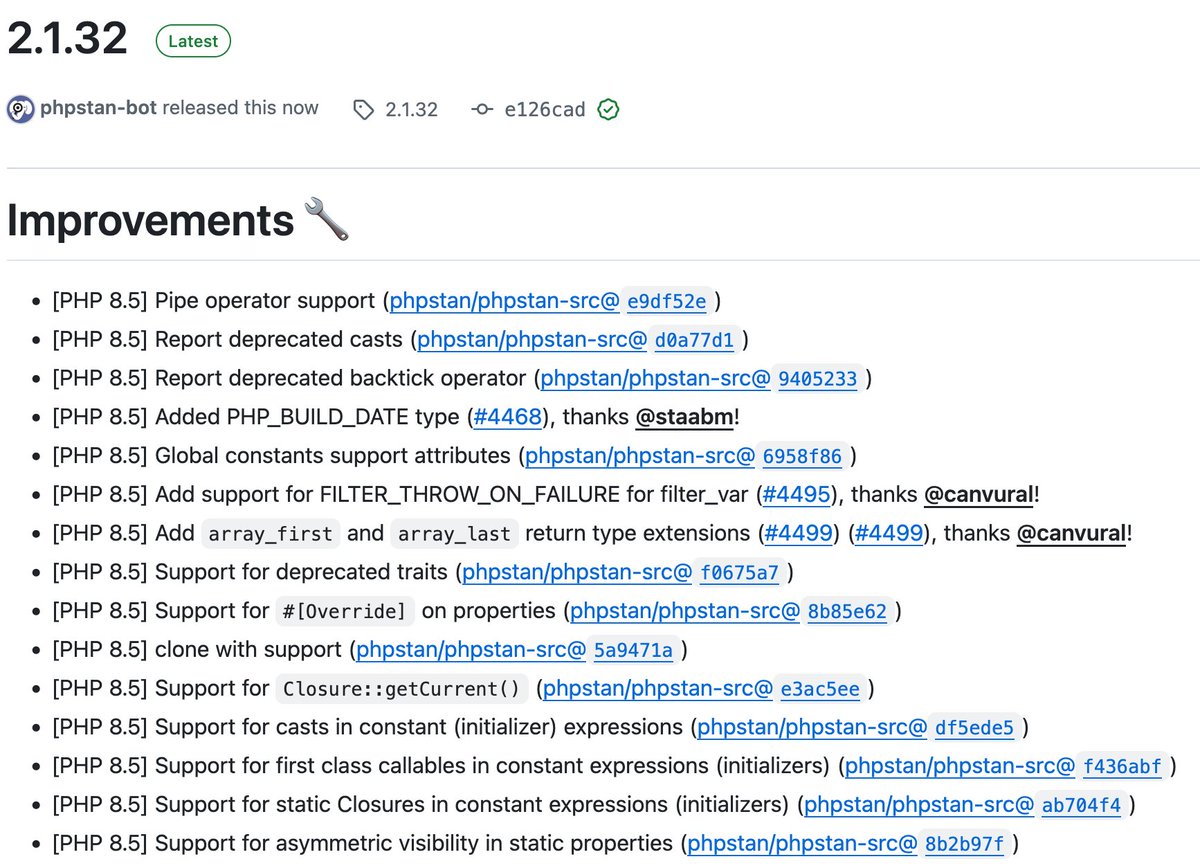Open pull request #4495

pyautogui.click(x=796, y=494)
